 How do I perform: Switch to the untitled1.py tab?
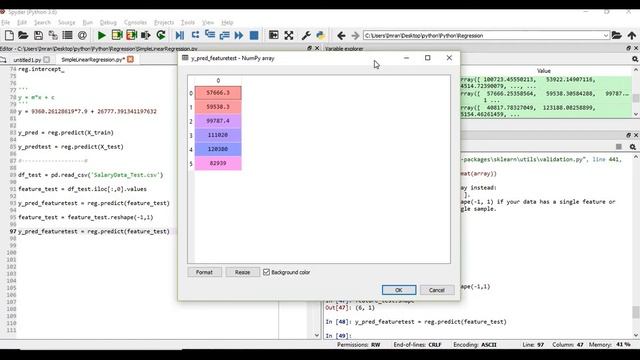point(27,60)
